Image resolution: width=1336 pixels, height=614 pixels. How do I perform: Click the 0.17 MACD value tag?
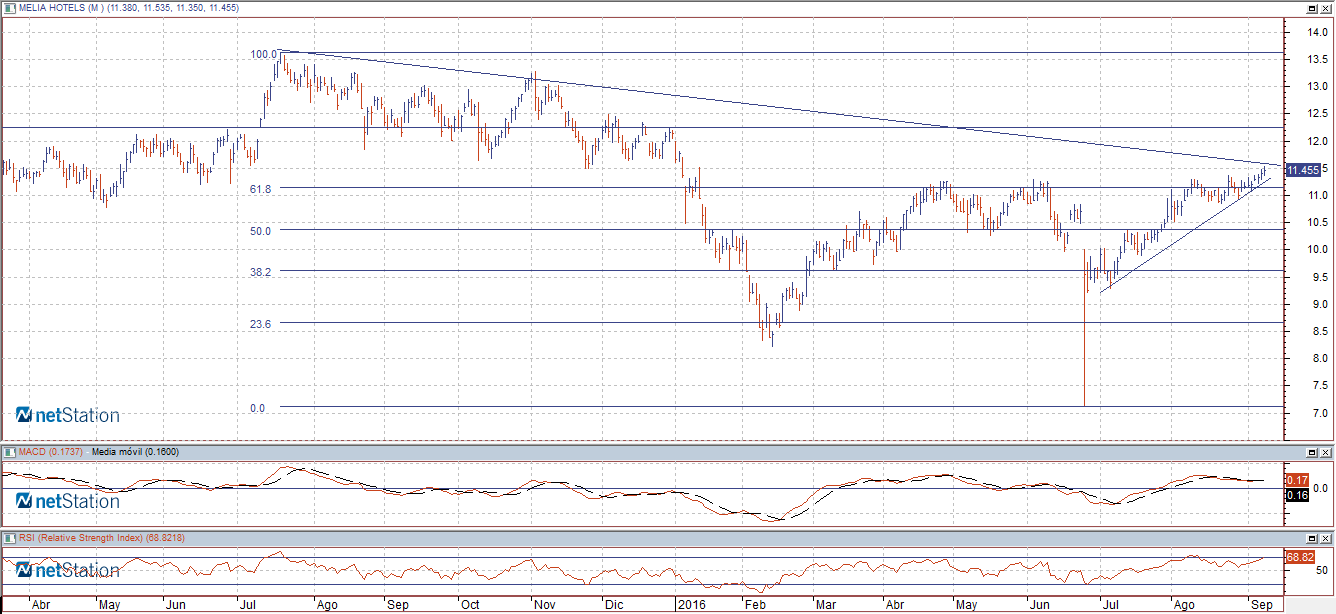click(1298, 480)
